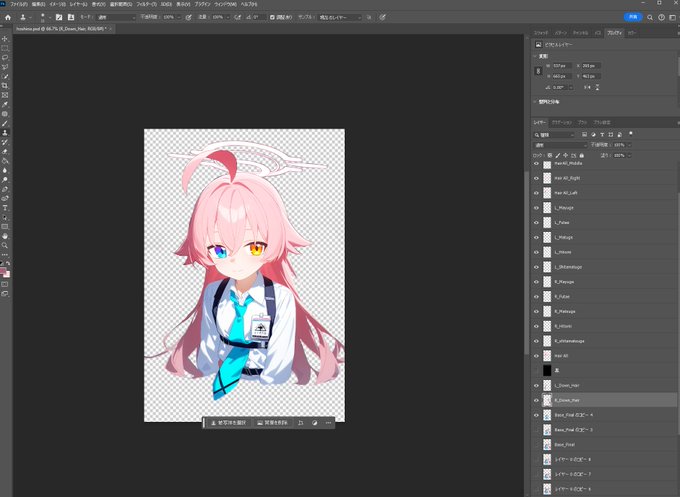This screenshot has width=680, height=497.
Task: Click the W width input field
Action: point(562,66)
